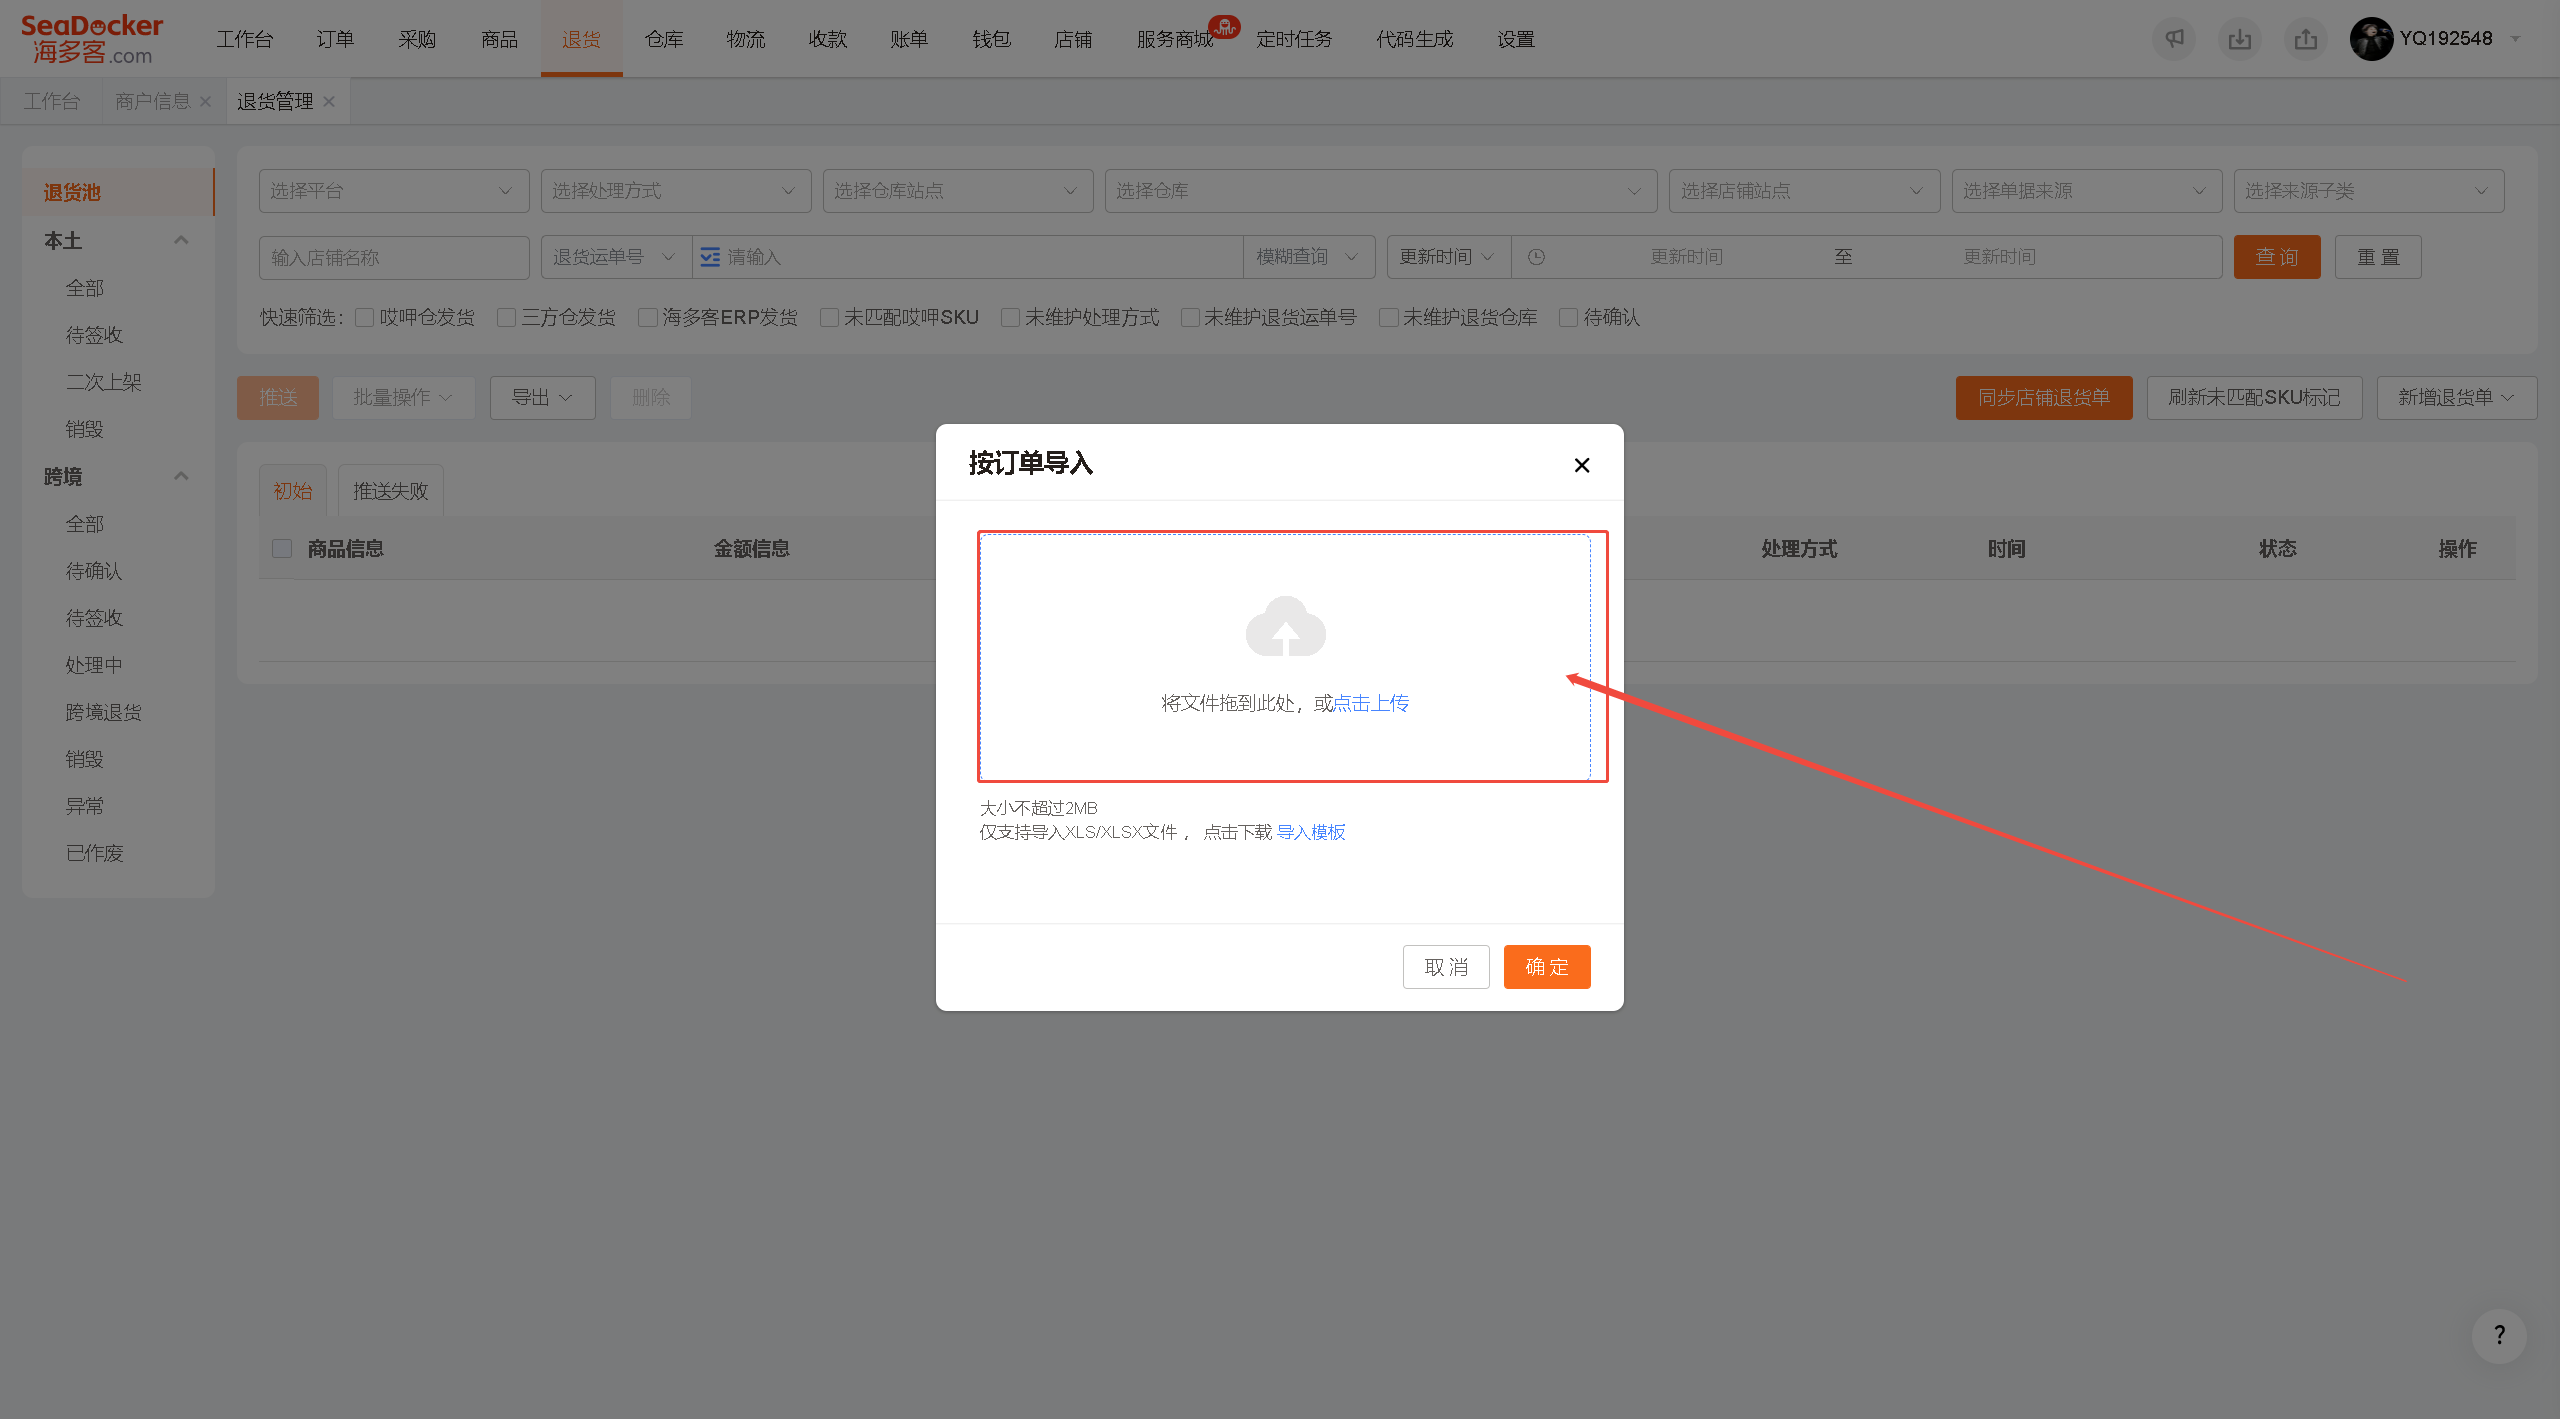Toggle 未维护处理方式 quick filter
Viewport: 2560px width, 1419px height.
click(1011, 317)
